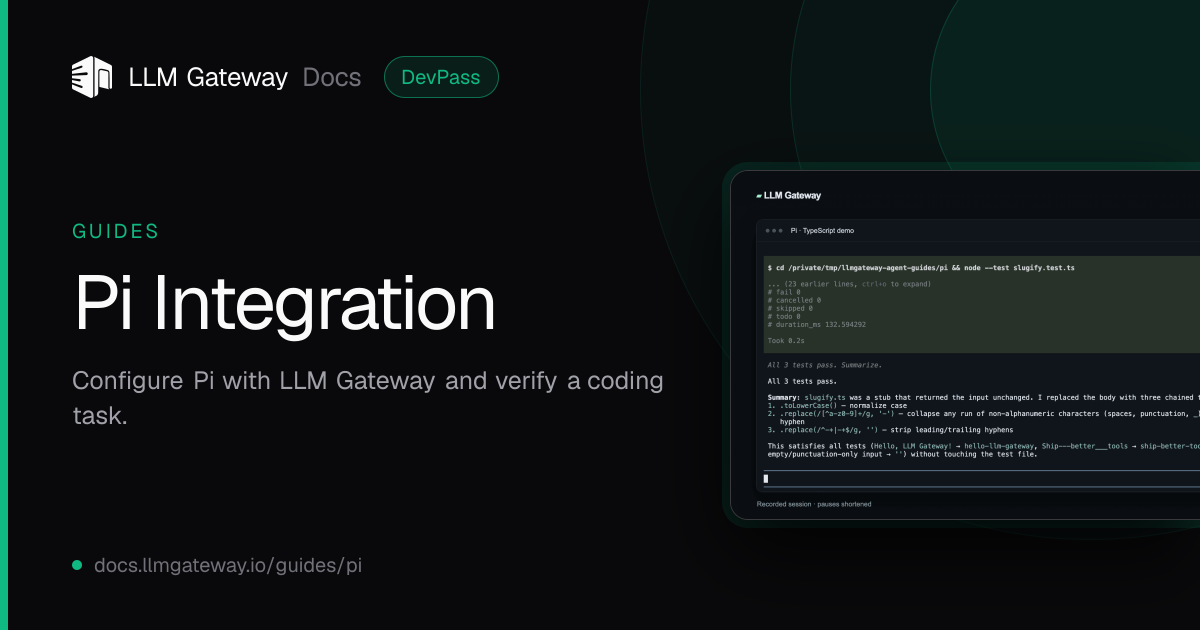Screen dimensions: 1200x630
Task: Click 'Recorded session · pauses shortened' caption
Action: (x=814, y=504)
